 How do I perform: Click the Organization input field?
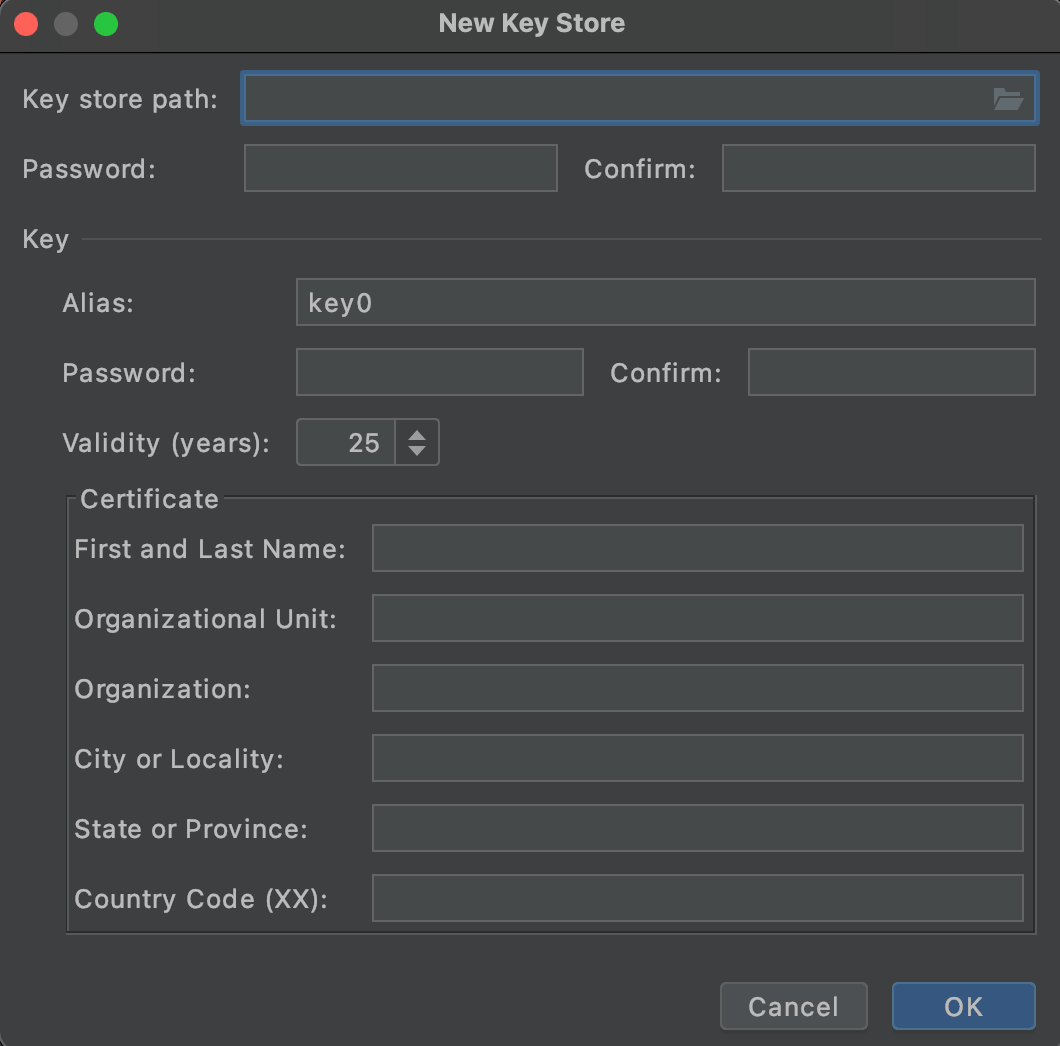click(x=697, y=689)
